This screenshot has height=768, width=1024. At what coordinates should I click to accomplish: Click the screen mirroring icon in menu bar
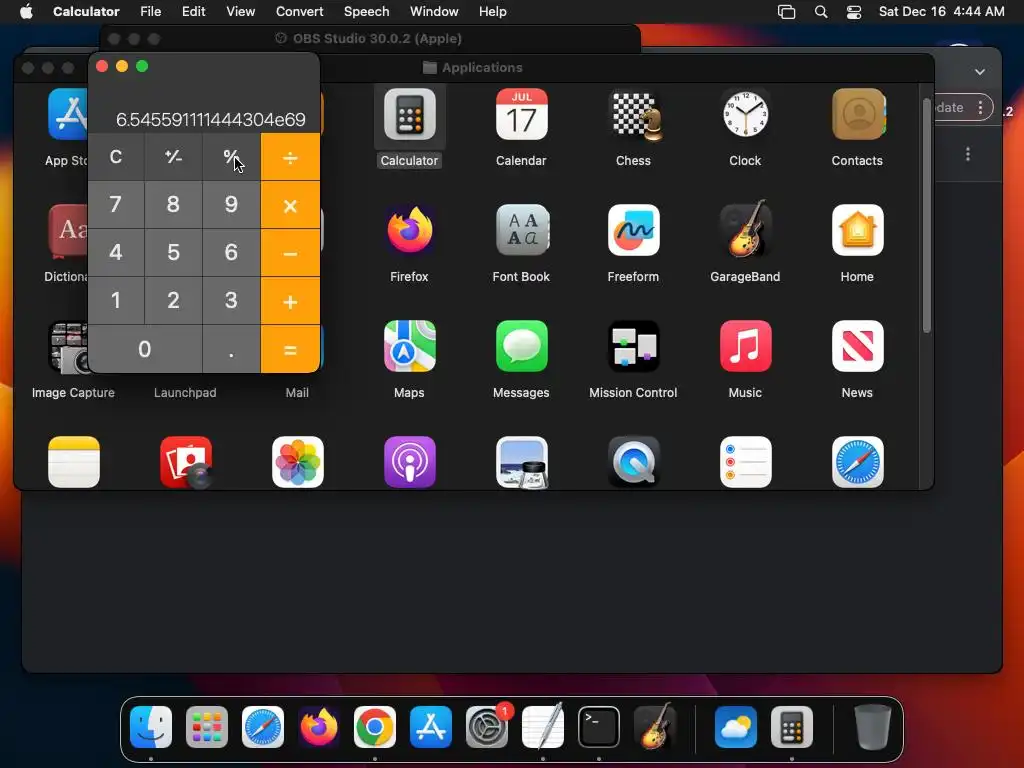pos(786,12)
